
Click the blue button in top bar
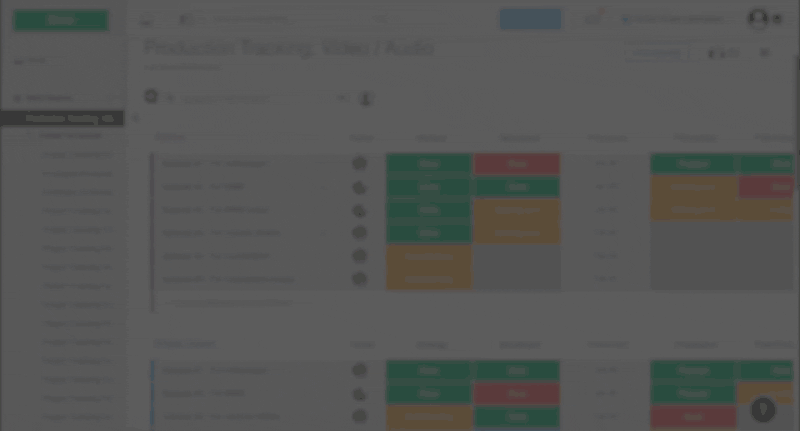pos(530,19)
